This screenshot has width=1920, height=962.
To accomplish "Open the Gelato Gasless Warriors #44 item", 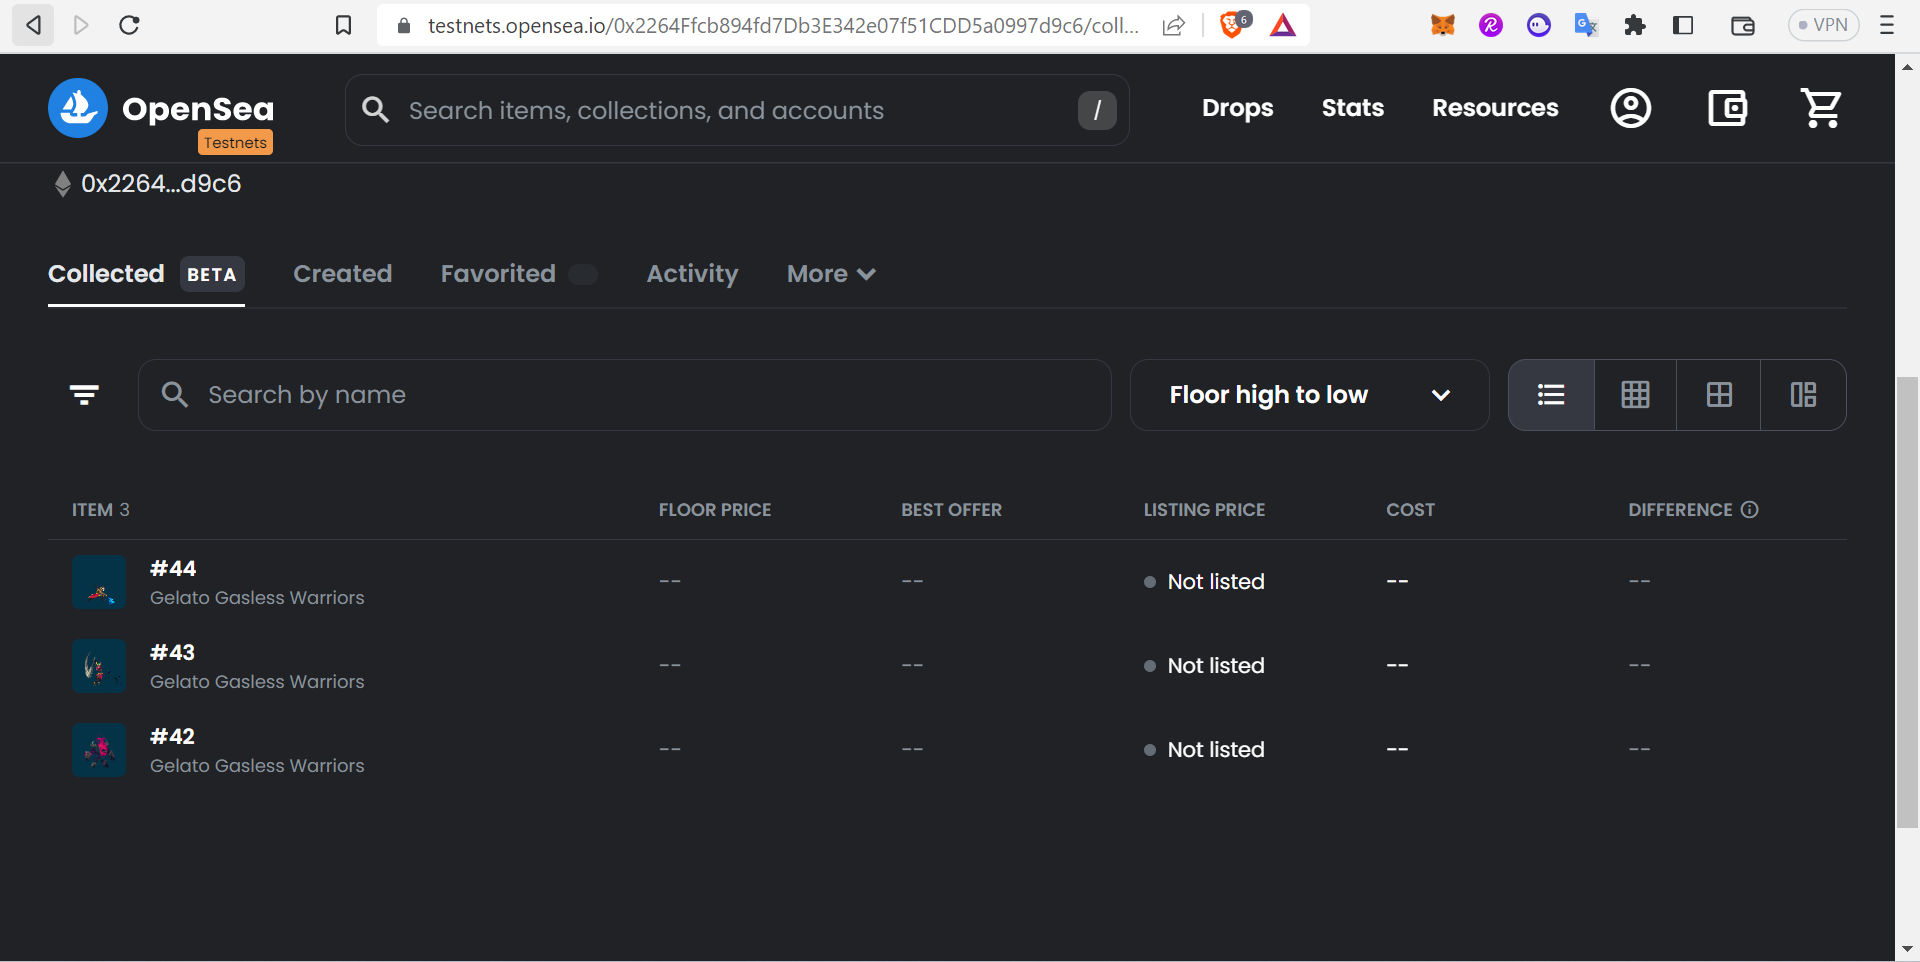I will pos(172,569).
